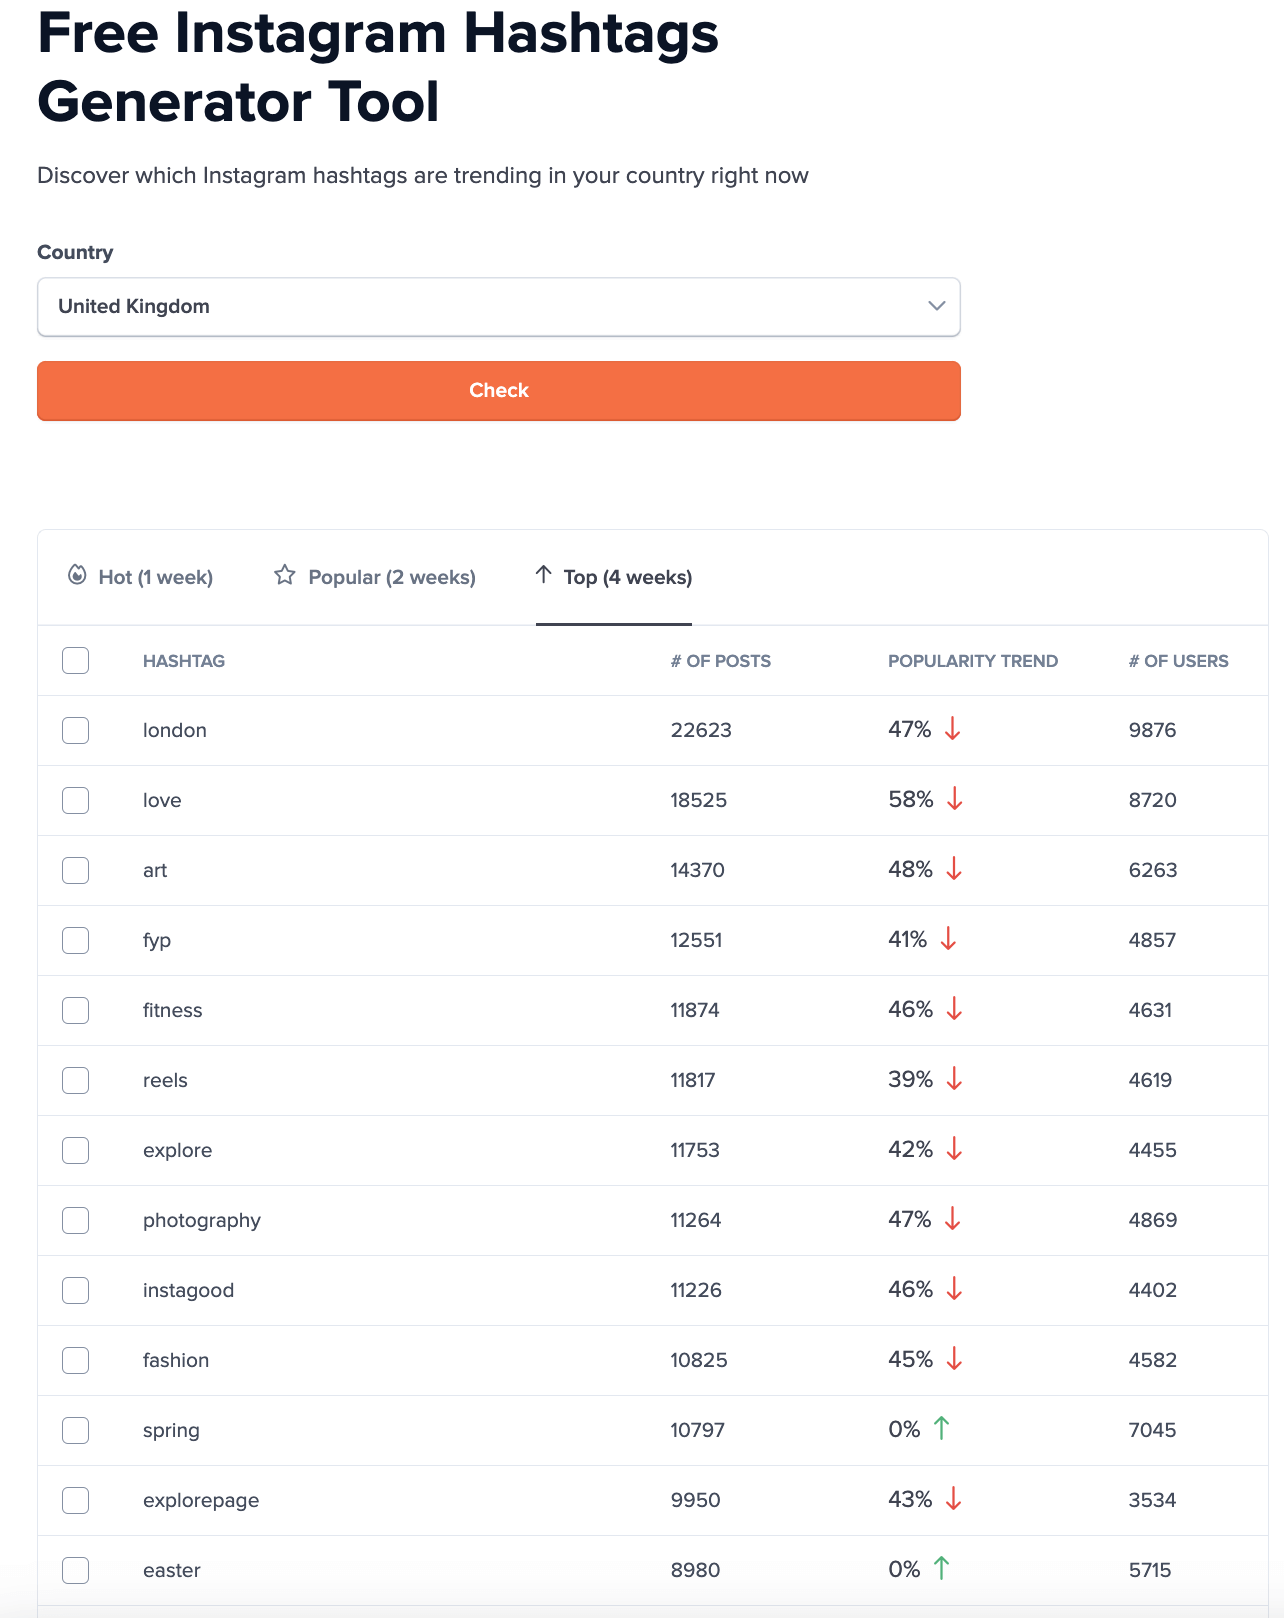This screenshot has height=1618, width=1284.
Task: Click the instagood hashtag name
Action: click(x=188, y=1290)
